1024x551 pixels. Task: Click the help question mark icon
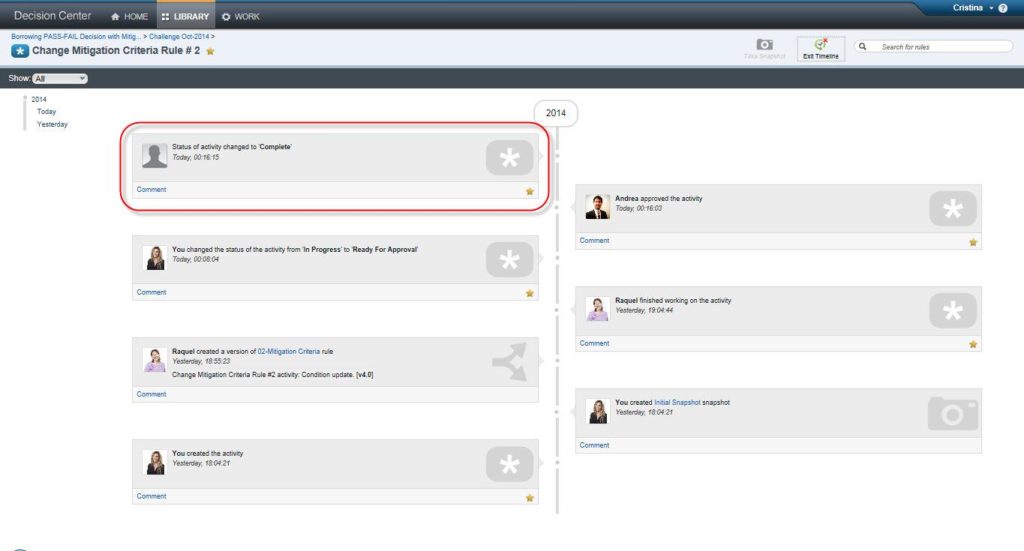(1003, 8)
